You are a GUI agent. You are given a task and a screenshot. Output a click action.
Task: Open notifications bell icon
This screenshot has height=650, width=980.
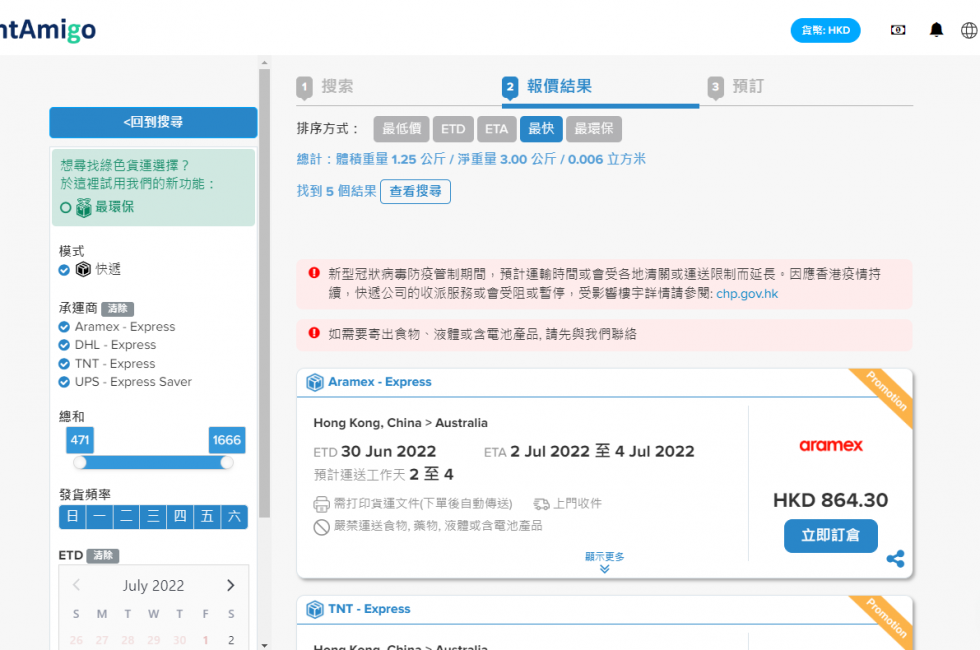[936, 30]
